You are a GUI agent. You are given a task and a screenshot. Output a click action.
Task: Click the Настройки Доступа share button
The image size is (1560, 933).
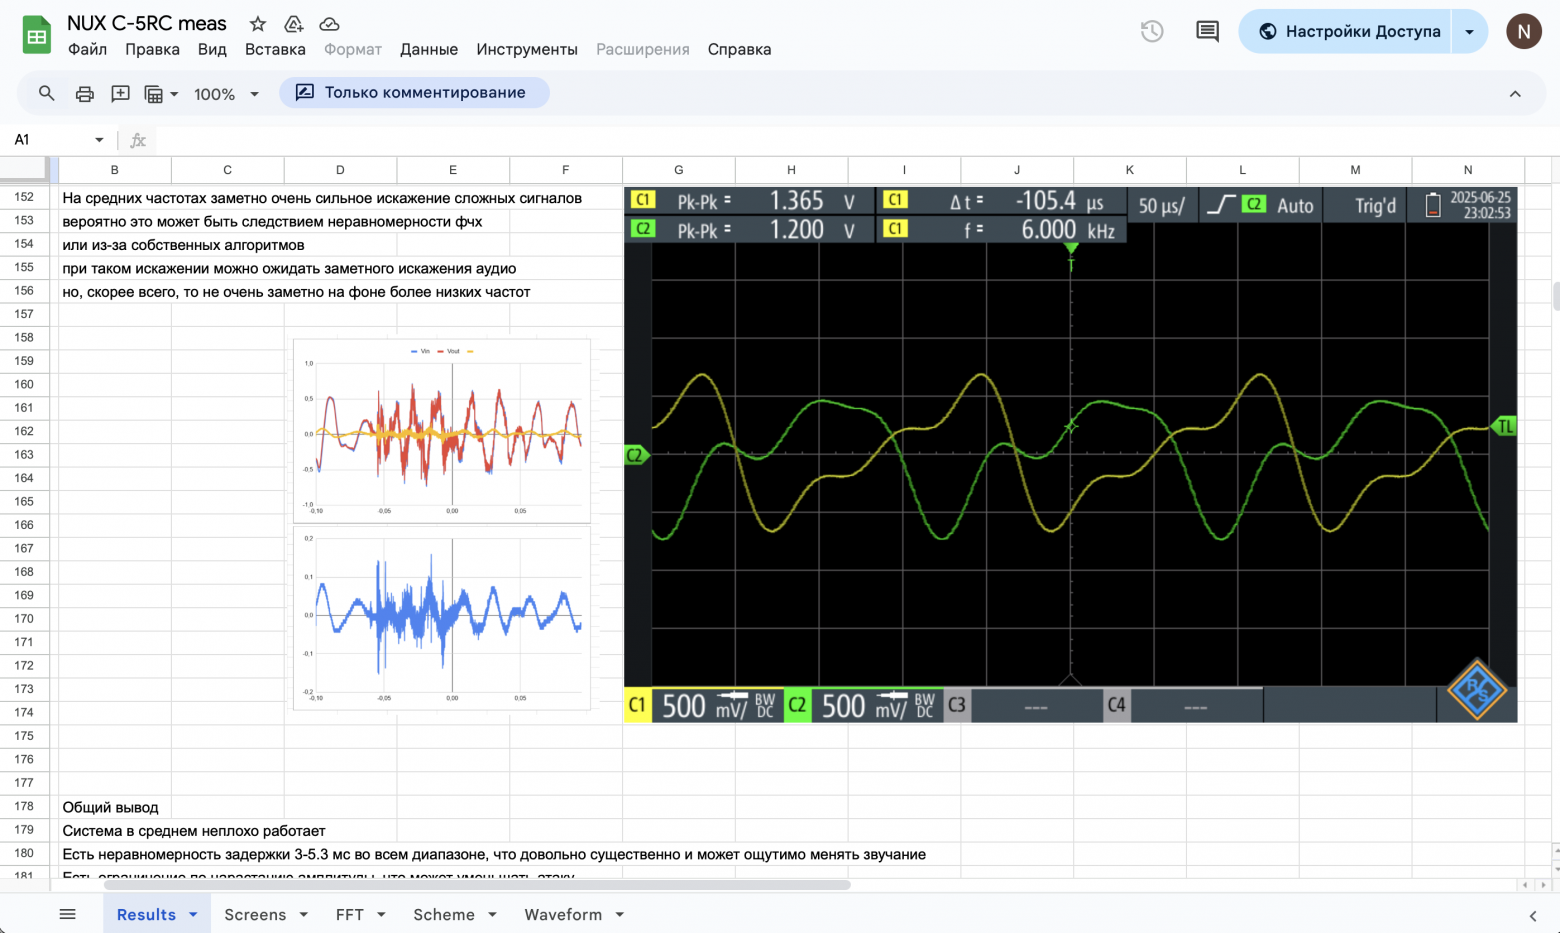tap(1350, 32)
